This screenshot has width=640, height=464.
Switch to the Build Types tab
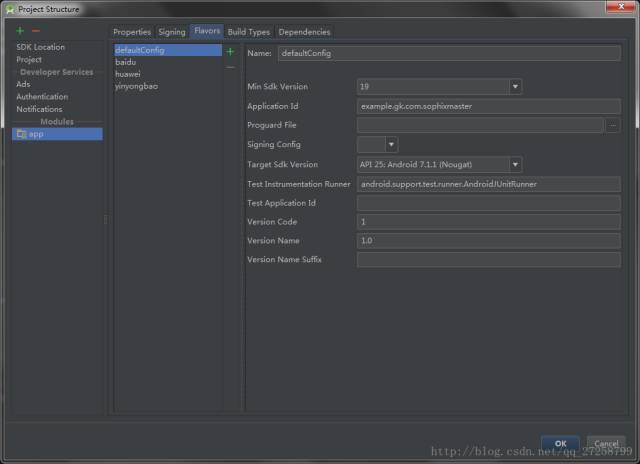[x=249, y=32]
